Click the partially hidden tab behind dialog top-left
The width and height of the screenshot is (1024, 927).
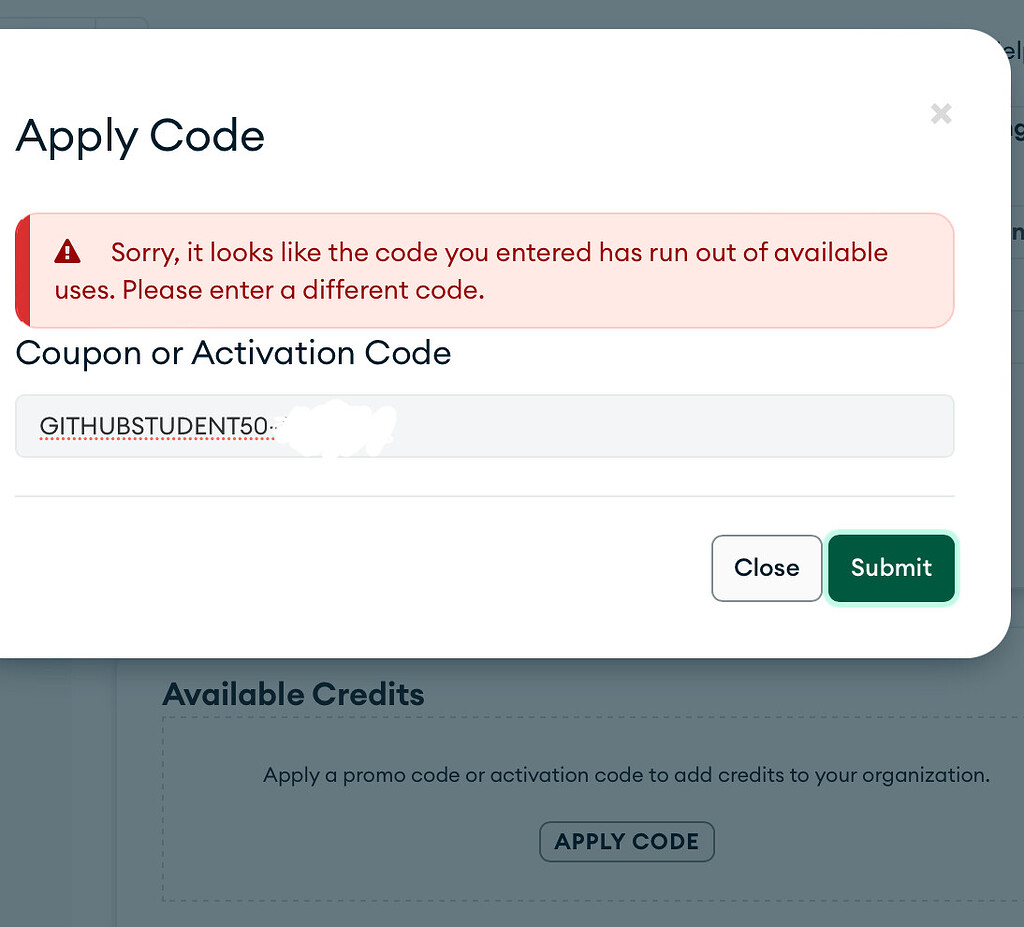[121, 24]
